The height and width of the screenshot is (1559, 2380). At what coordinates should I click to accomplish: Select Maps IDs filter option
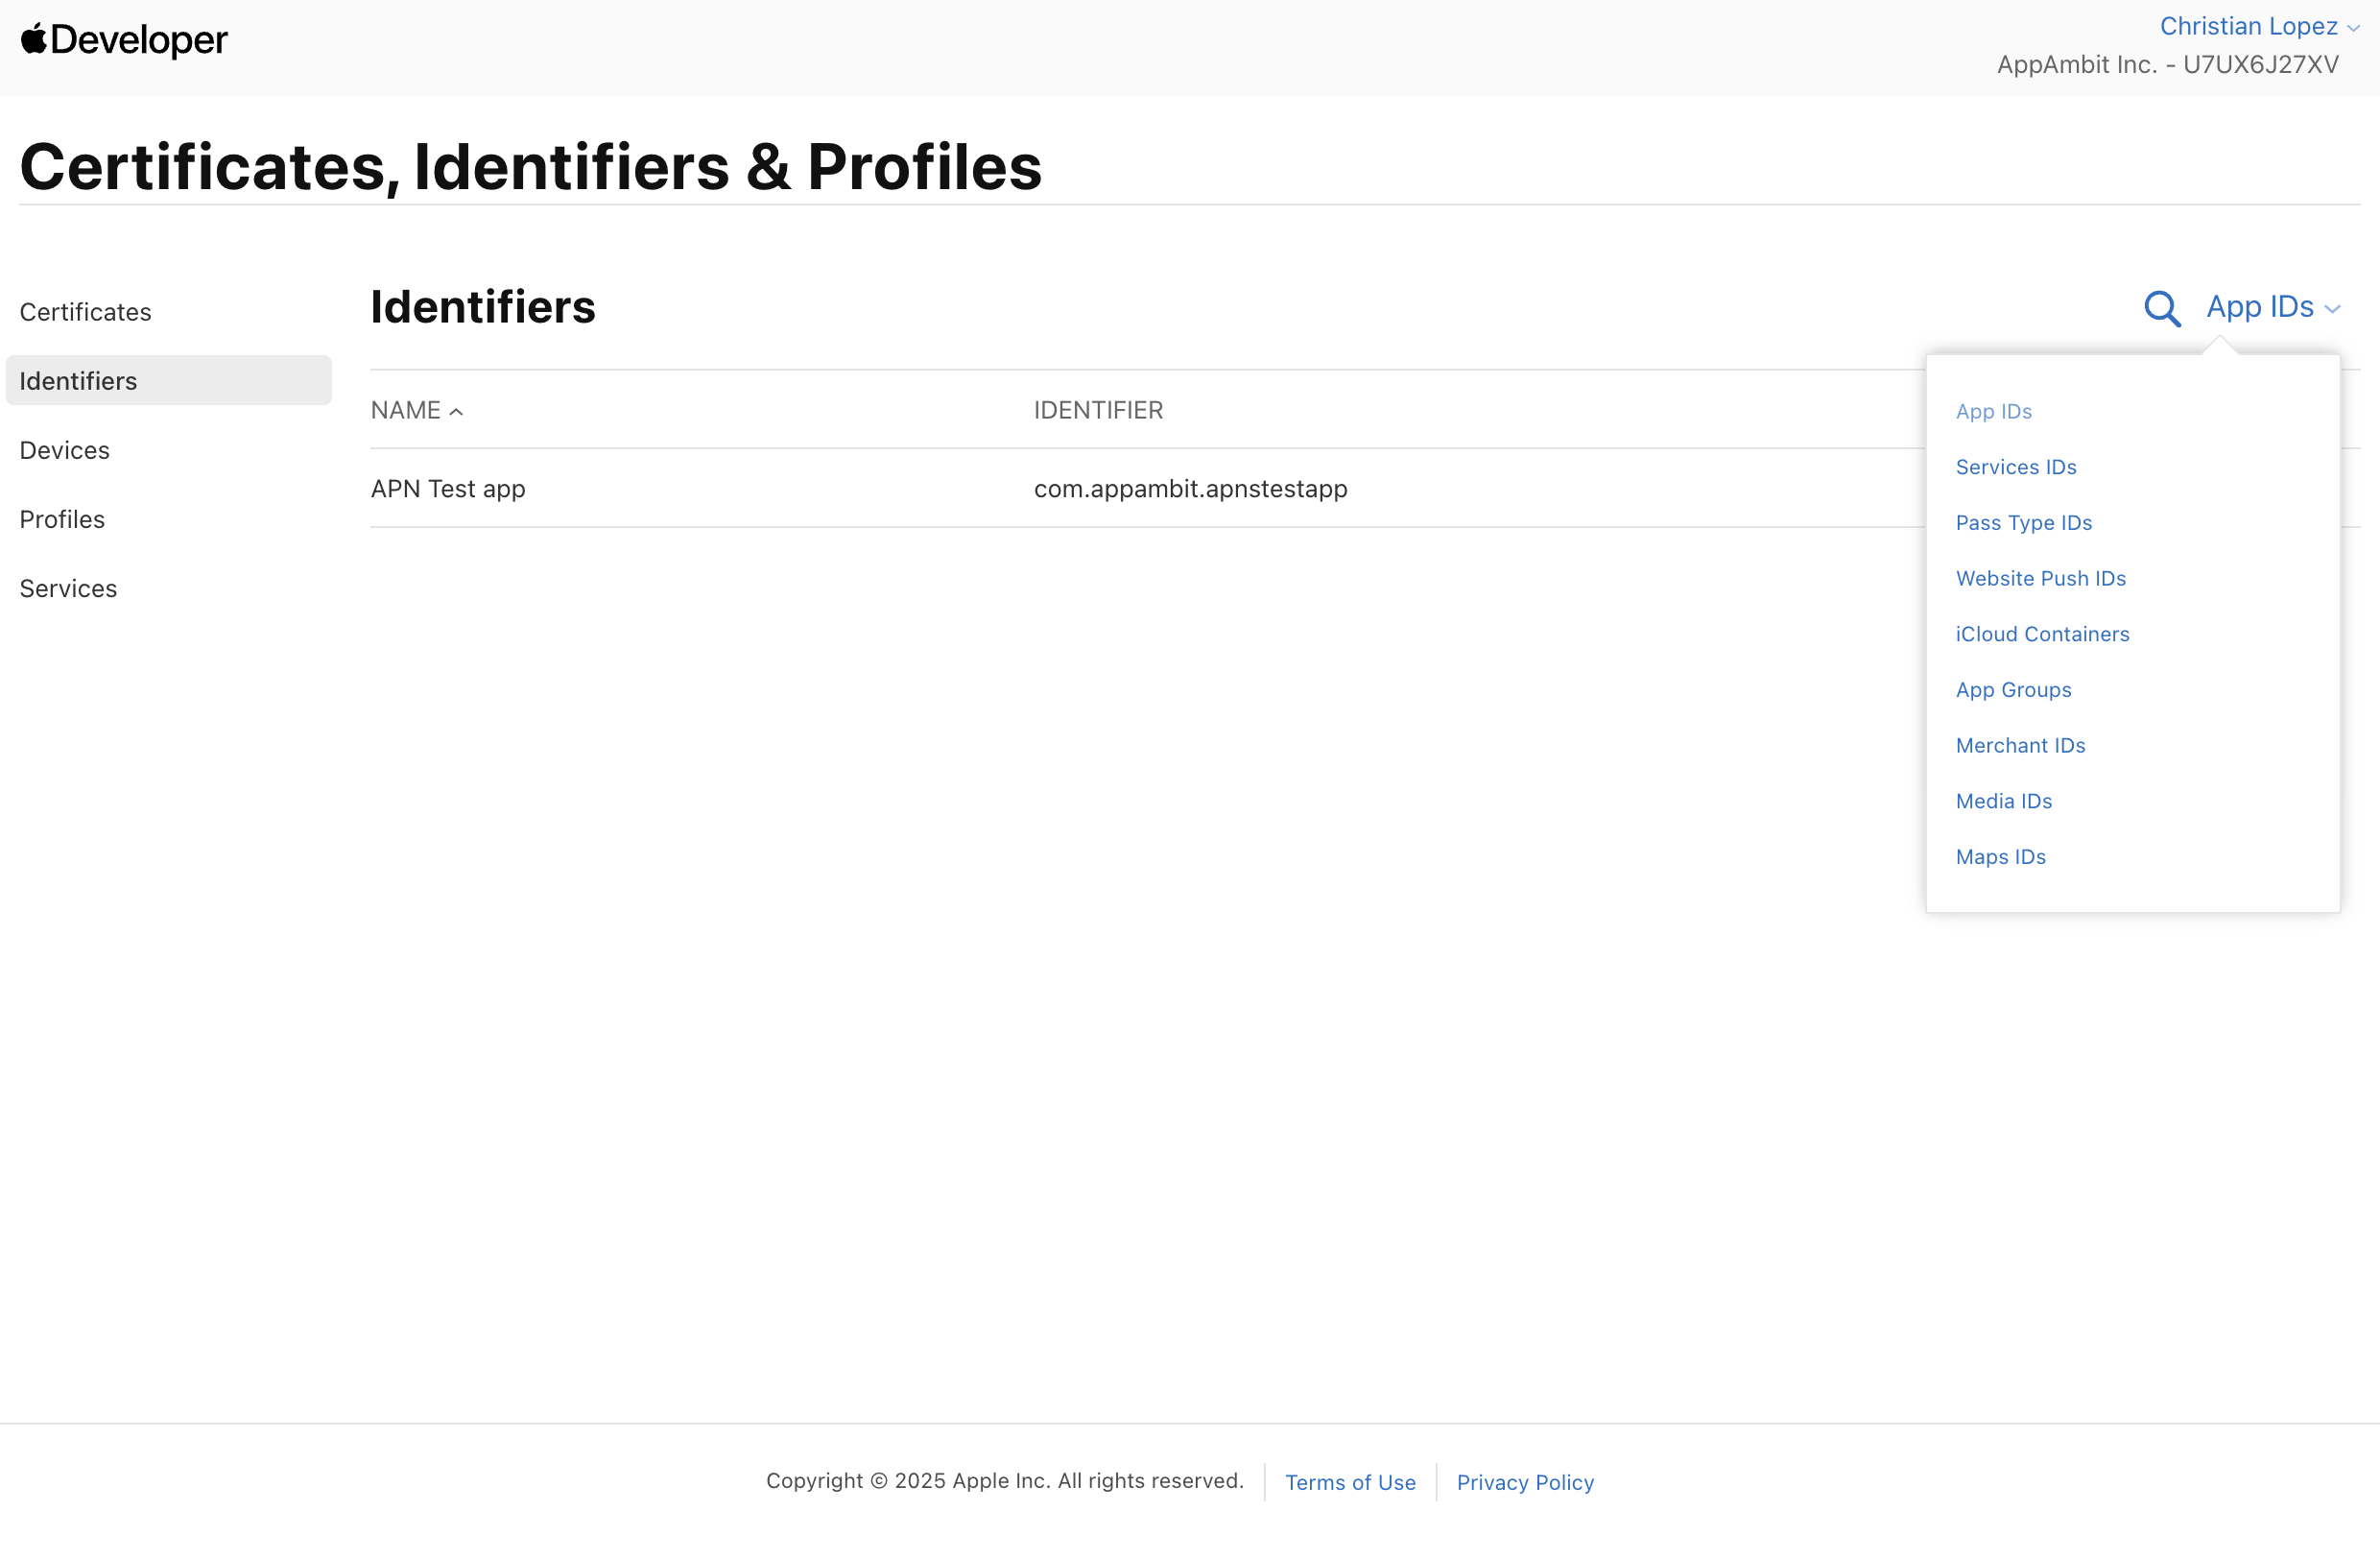point(2000,857)
